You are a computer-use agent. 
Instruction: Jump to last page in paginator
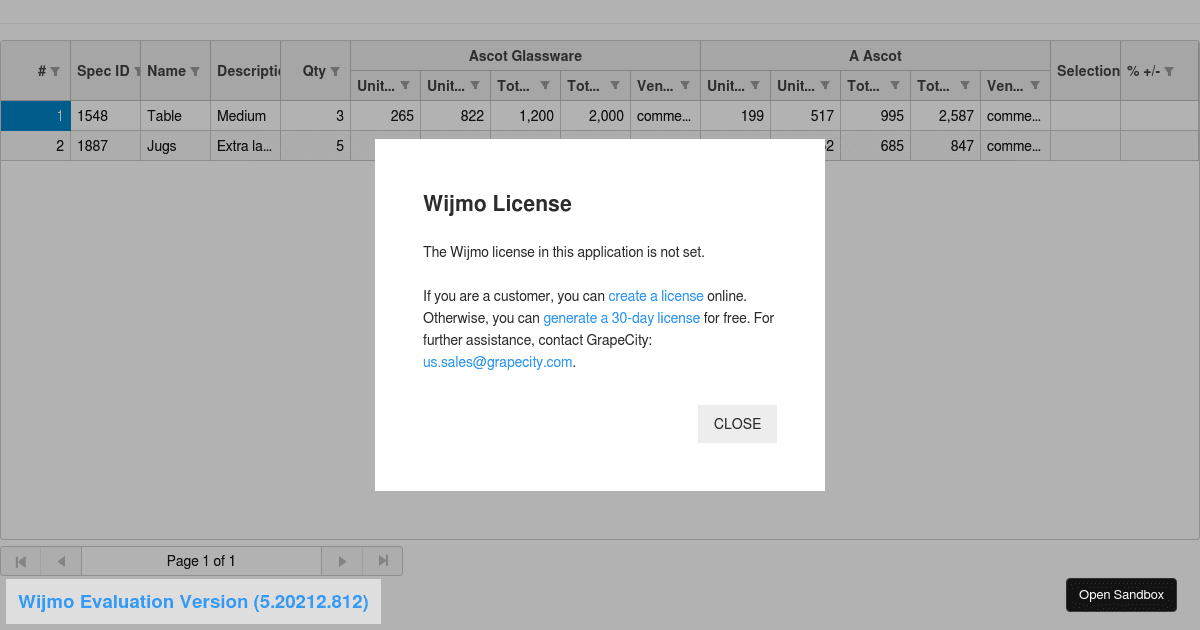(384, 561)
